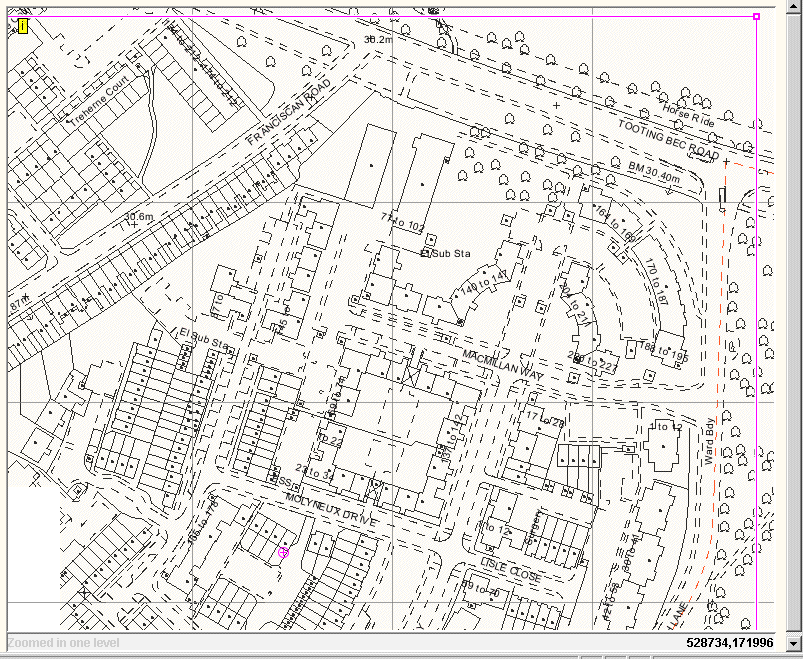
Task: Click the FRANCISCAN ROAD street label
Action: pyautogui.click(x=288, y=112)
